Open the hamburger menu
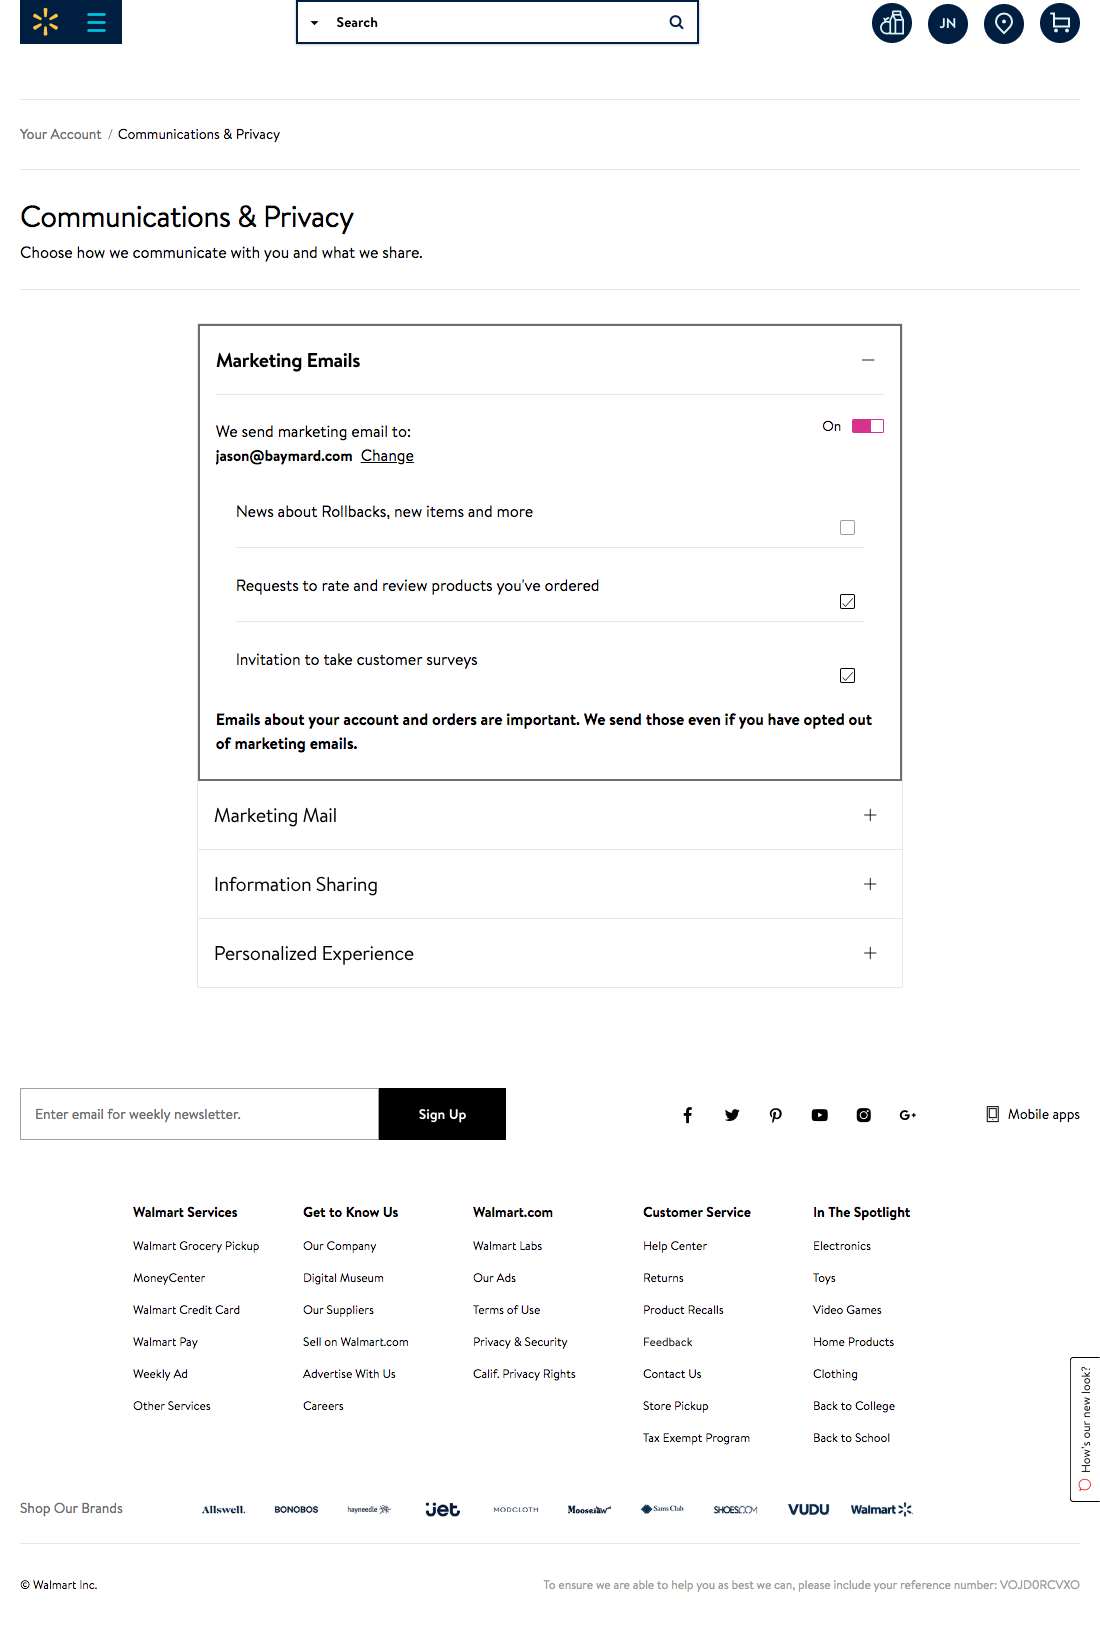1100x1646 pixels. 96,22
